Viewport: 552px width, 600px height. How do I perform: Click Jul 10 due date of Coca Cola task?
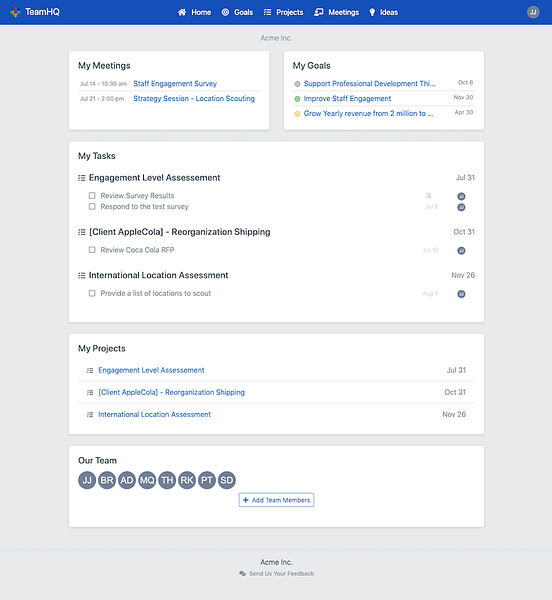pos(430,250)
